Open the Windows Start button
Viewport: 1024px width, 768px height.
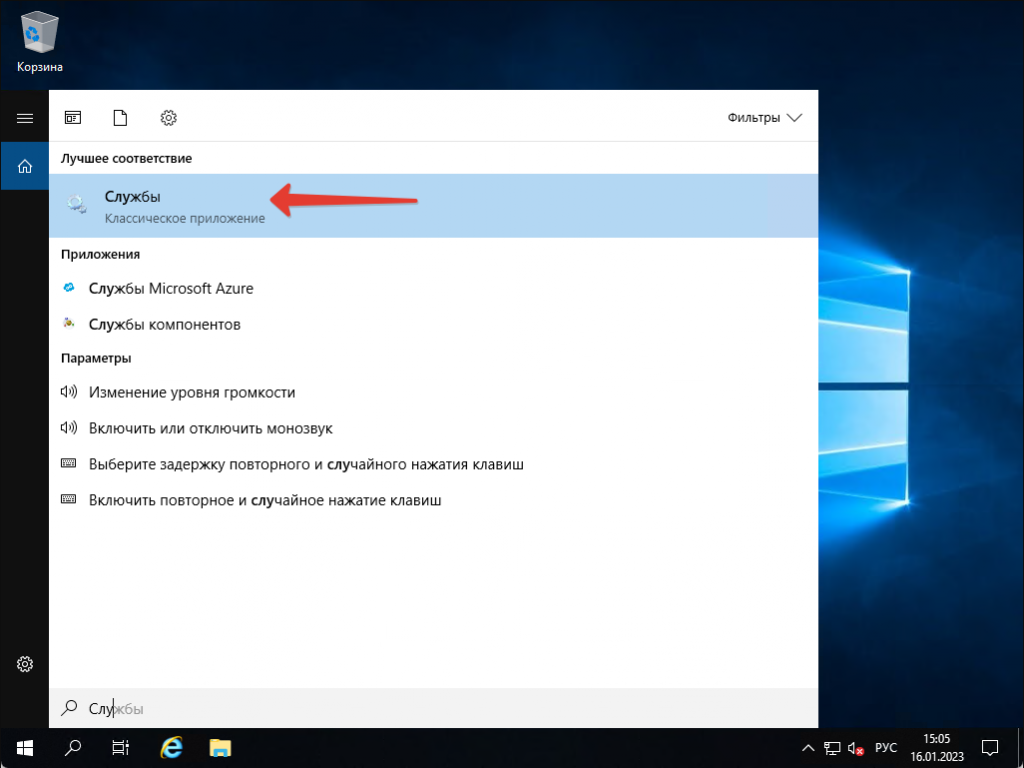[x=25, y=748]
